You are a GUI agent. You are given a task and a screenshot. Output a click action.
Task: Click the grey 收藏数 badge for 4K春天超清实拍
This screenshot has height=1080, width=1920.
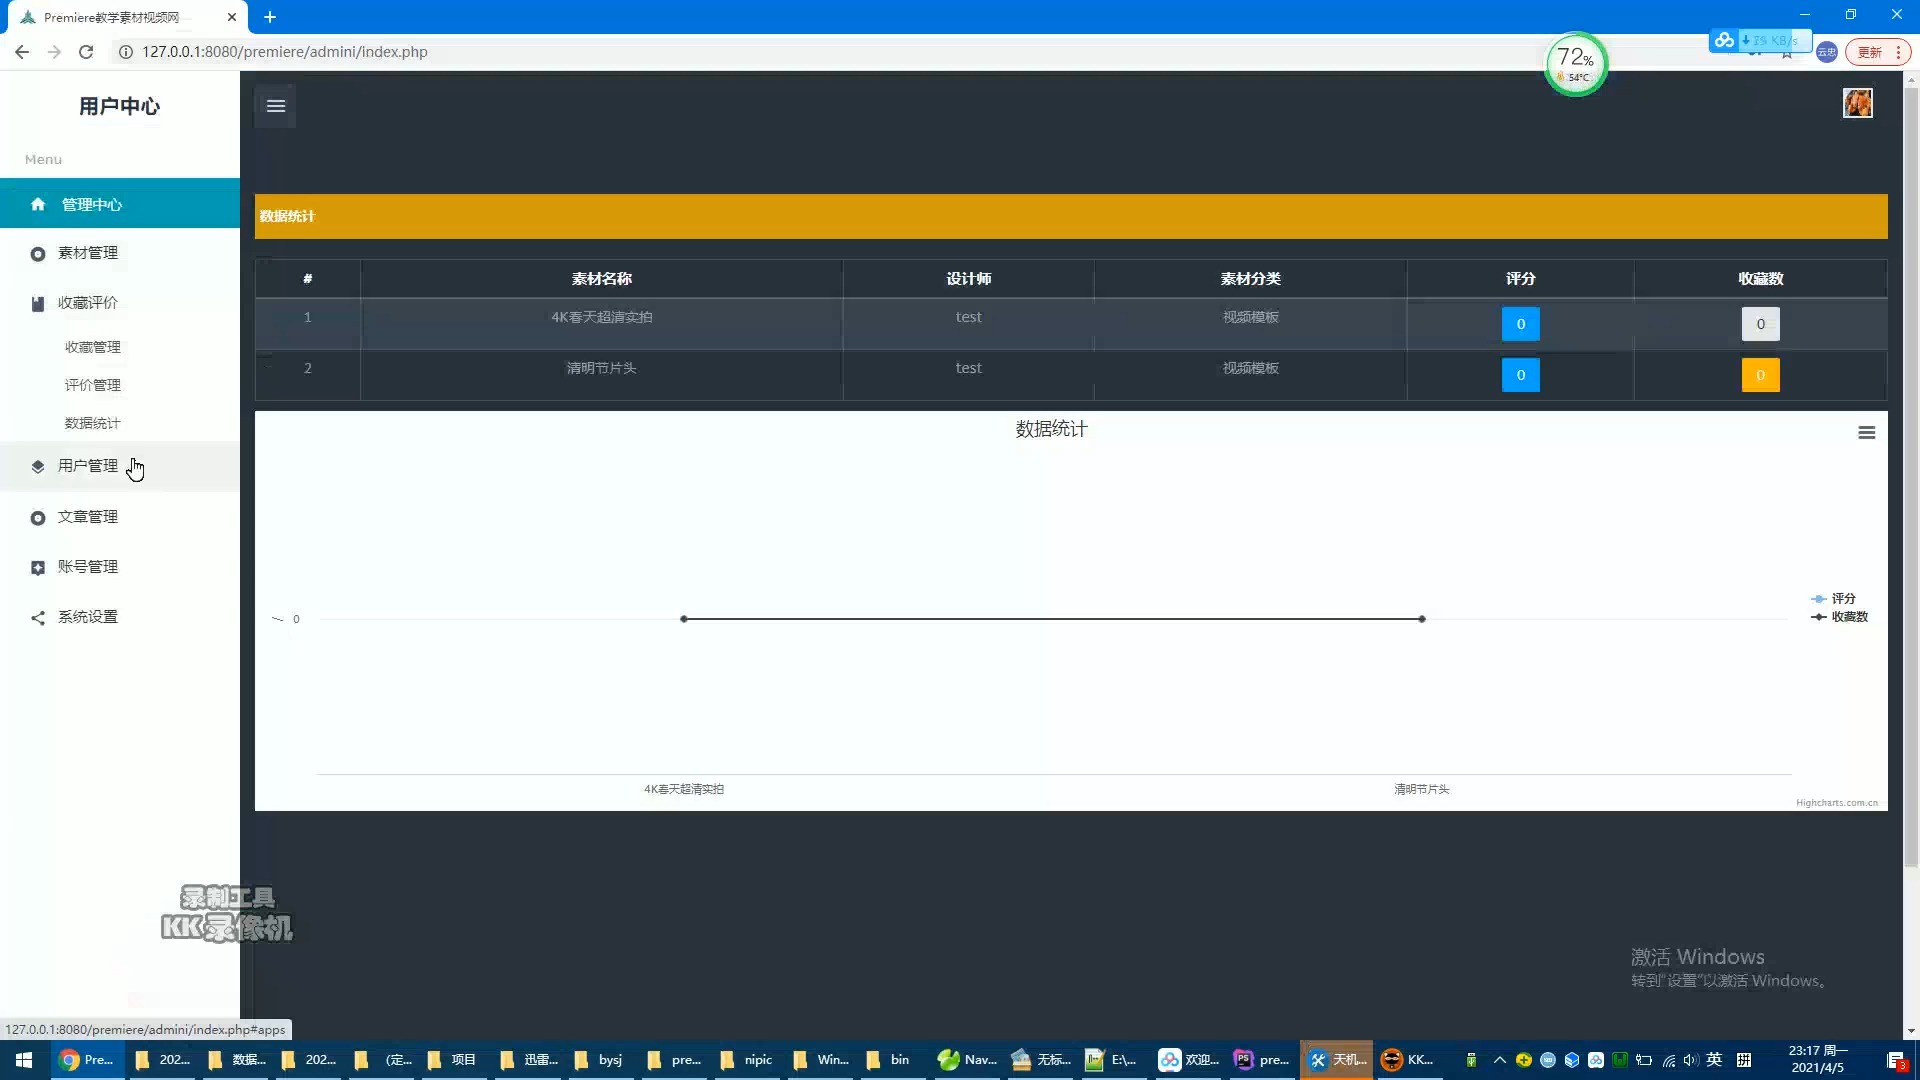pos(1760,324)
